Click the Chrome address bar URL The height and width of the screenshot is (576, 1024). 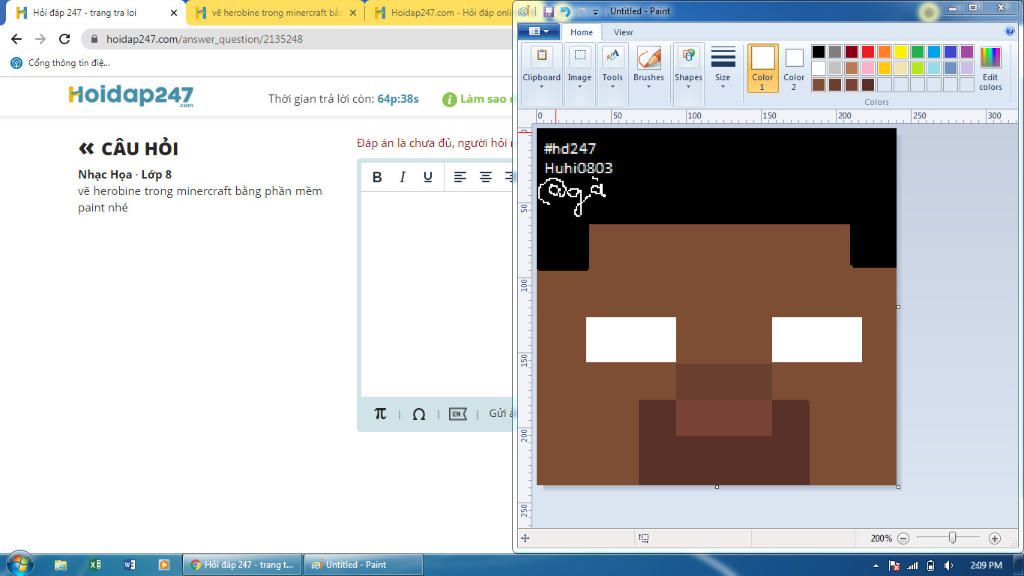pos(204,39)
